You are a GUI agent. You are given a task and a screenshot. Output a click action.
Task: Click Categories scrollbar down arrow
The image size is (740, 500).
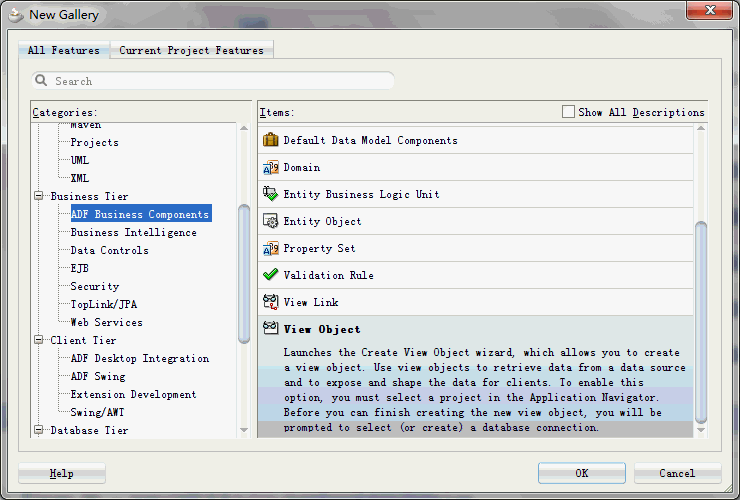pyautogui.click(x=244, y=430)
